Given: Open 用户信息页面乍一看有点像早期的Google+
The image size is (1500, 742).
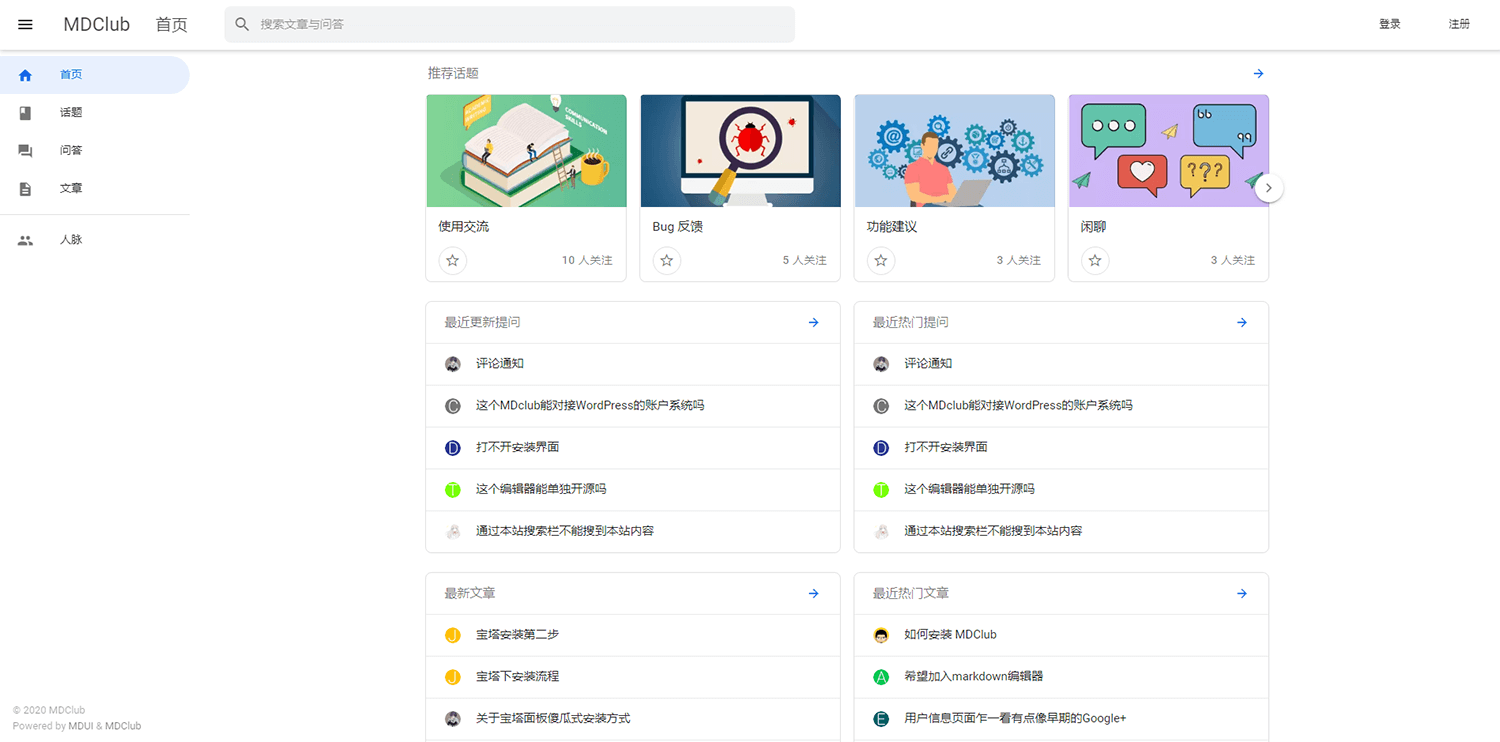Looking at the screenshot, I should point(1061,719).
